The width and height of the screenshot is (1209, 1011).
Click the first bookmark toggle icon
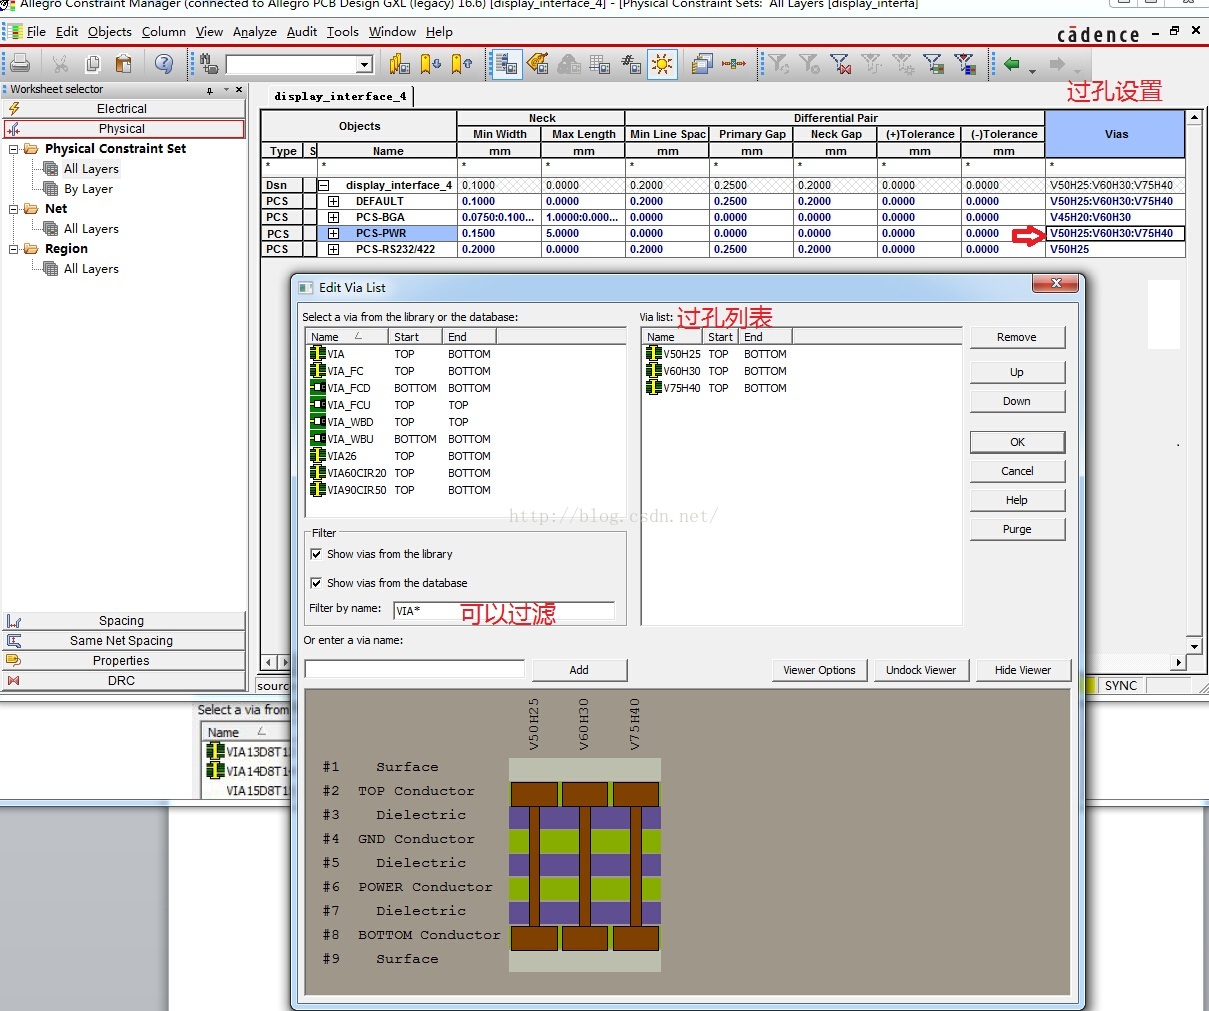(x=400, y=64)
